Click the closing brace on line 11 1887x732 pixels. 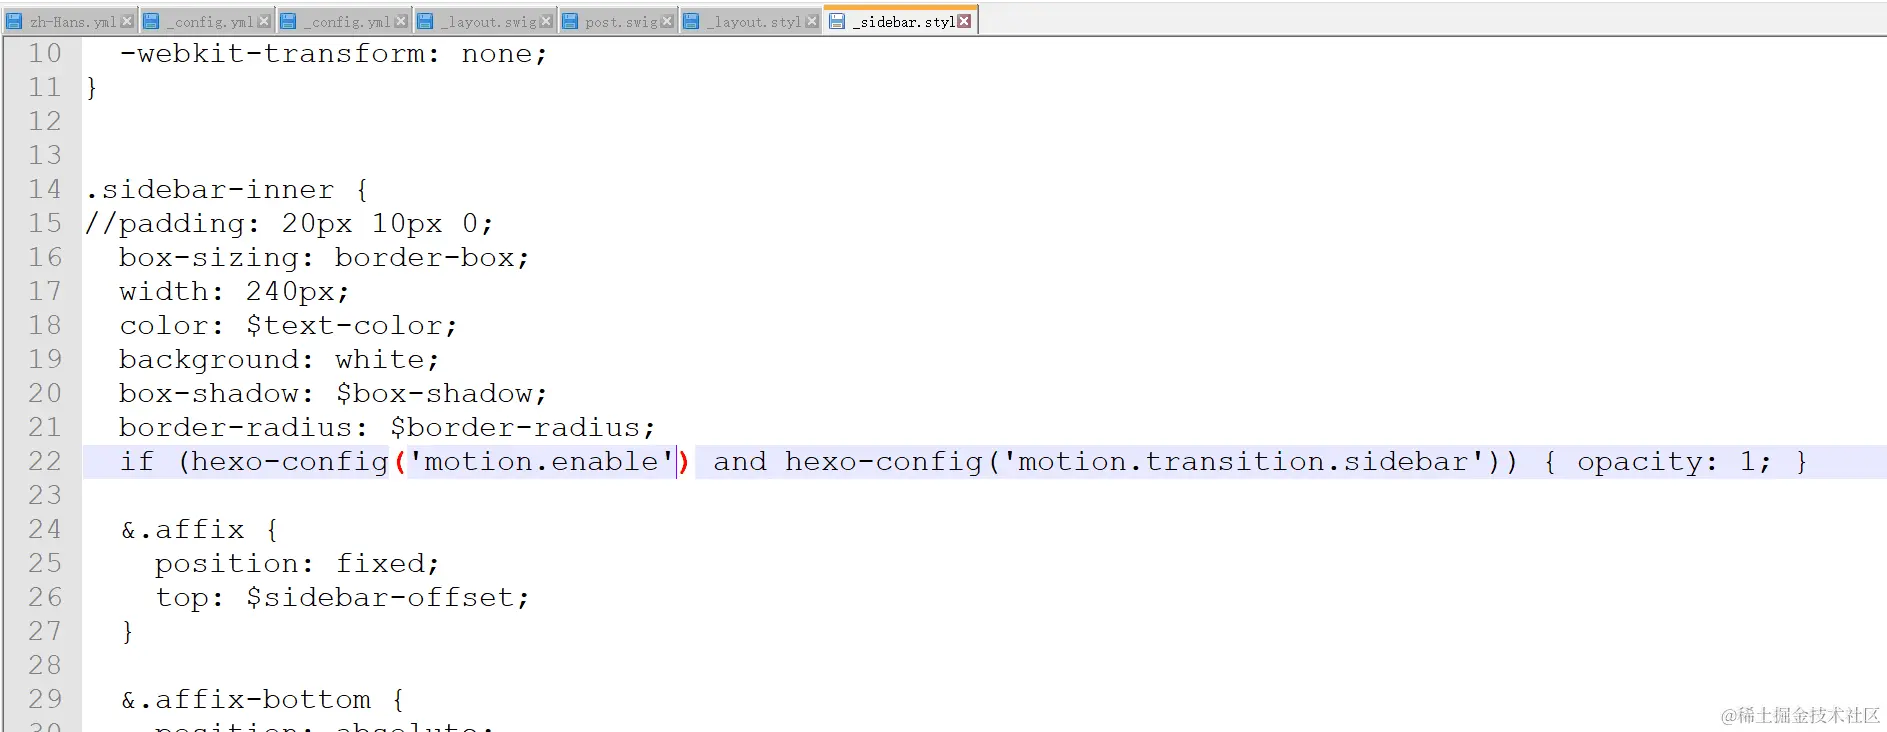pyautogui.click(x=91, y=87)
